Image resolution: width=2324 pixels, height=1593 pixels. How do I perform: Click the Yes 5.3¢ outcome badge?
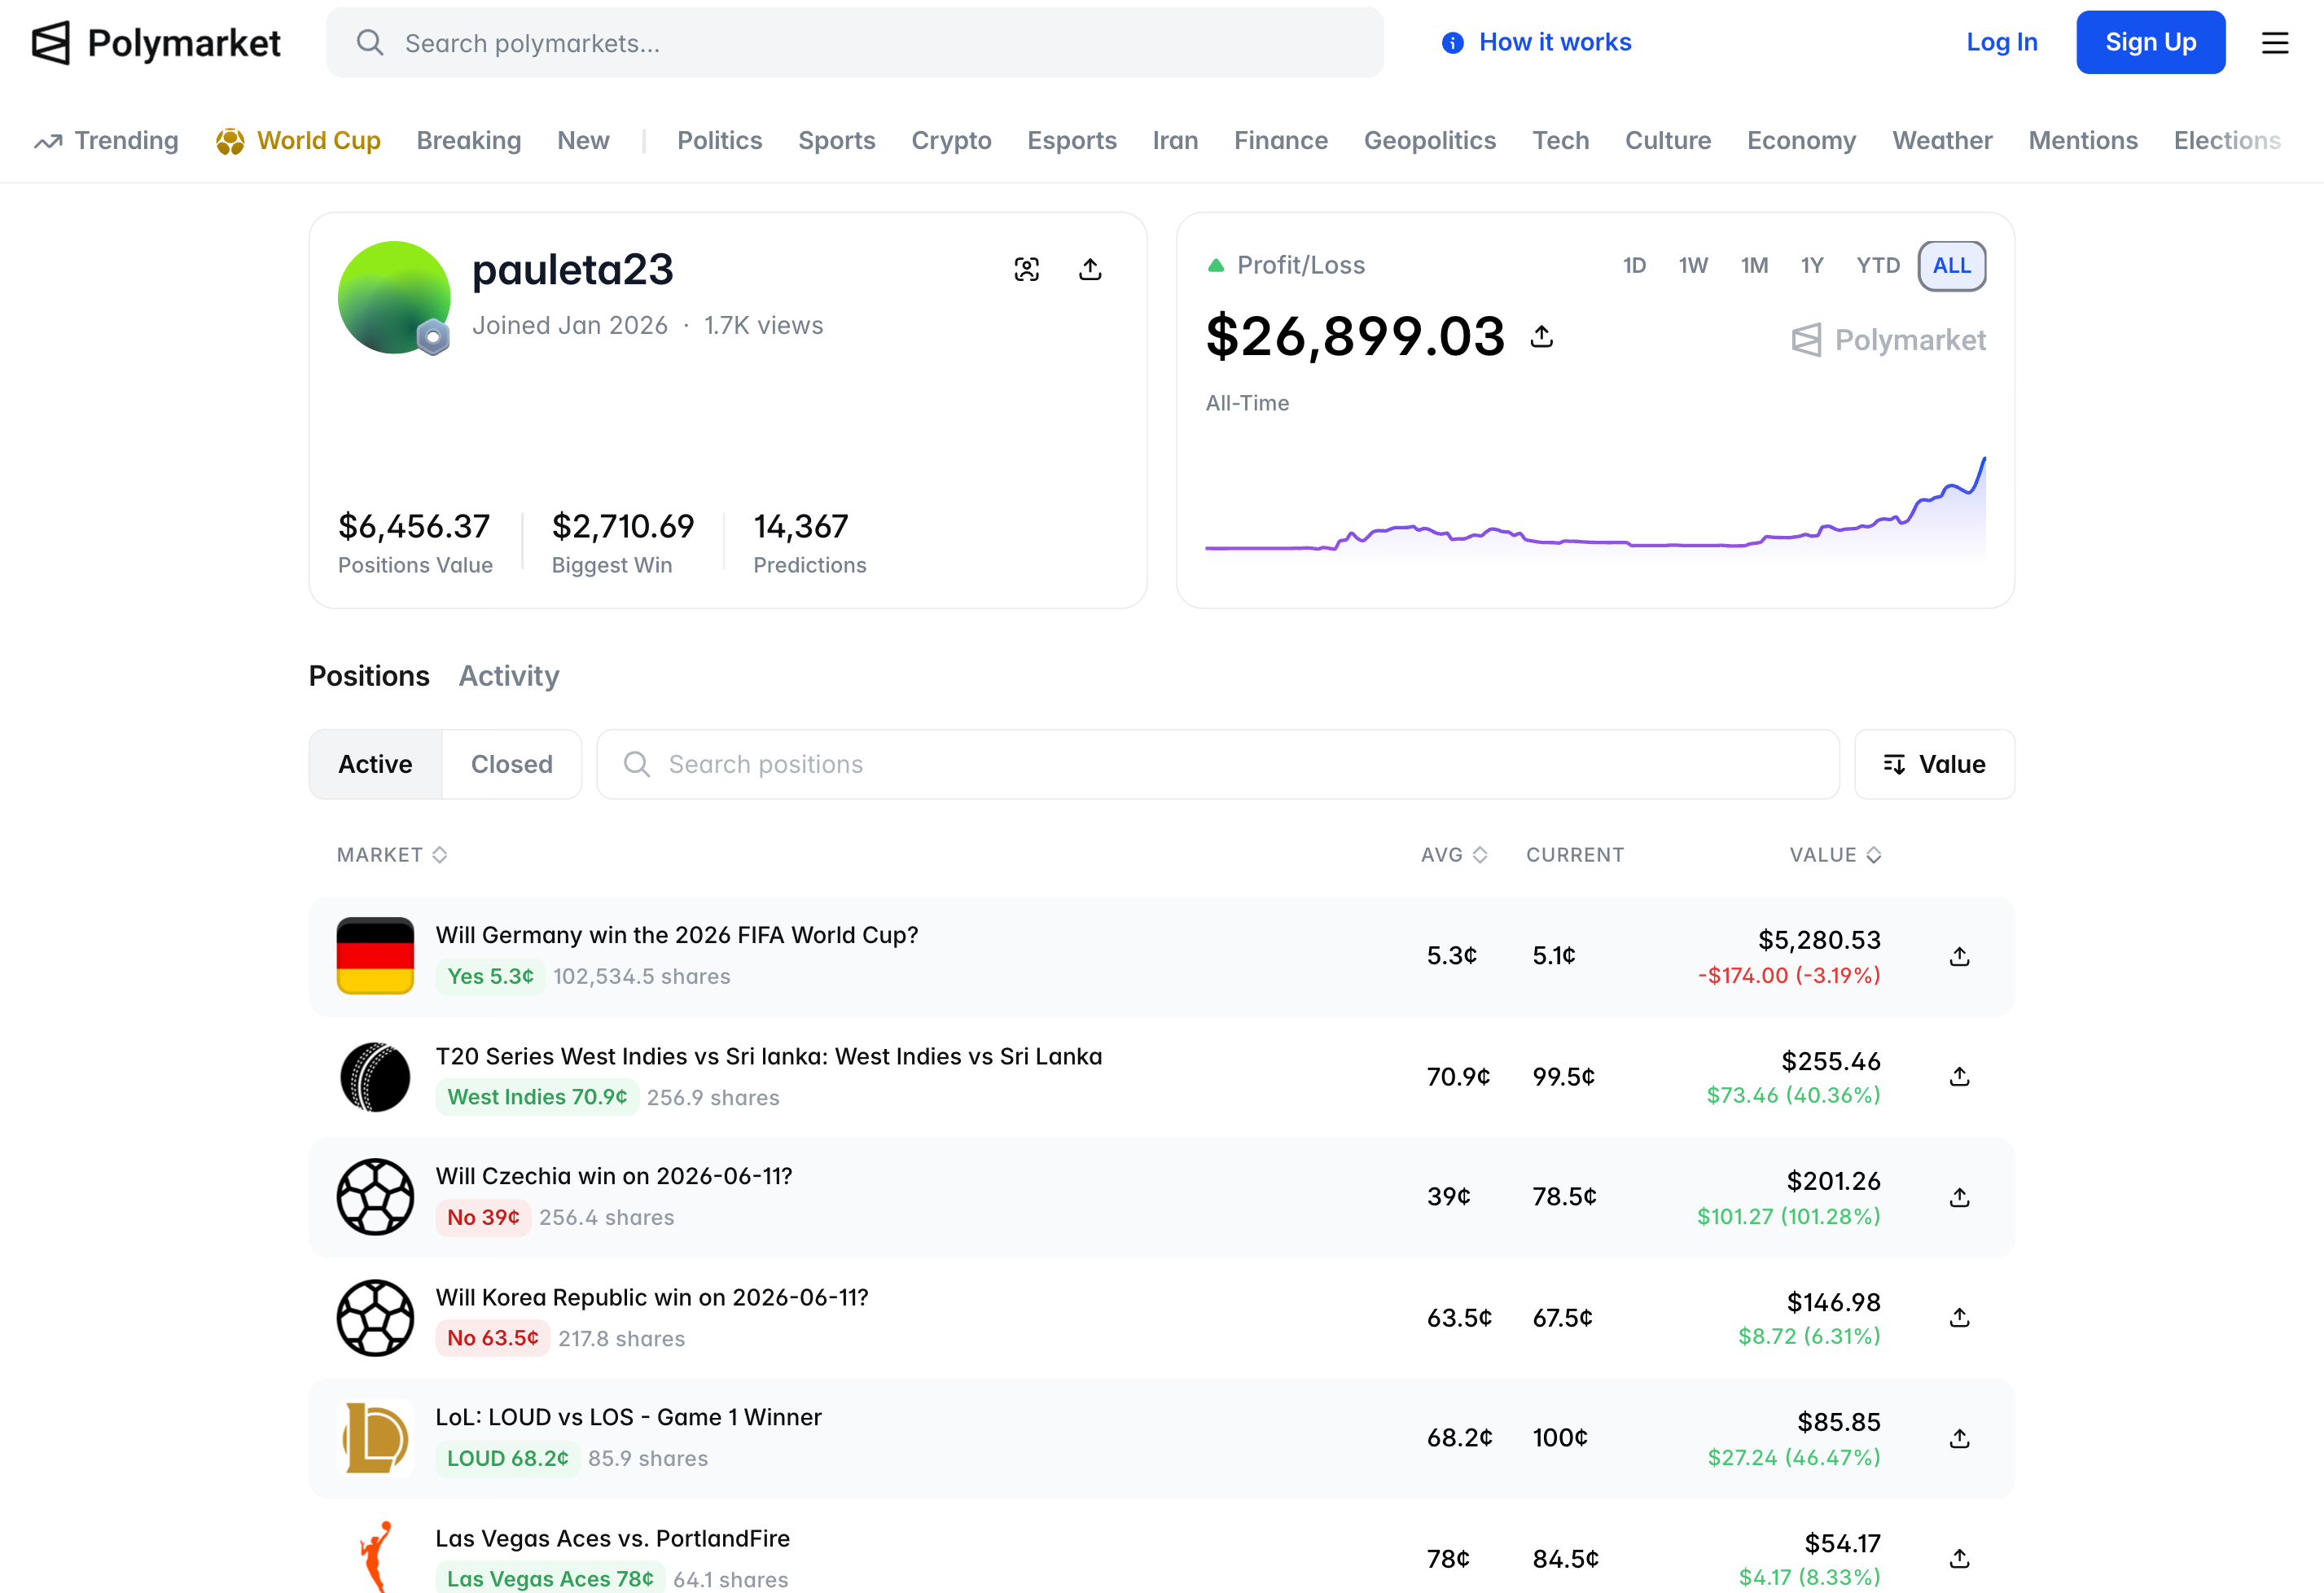coord(490,977)
